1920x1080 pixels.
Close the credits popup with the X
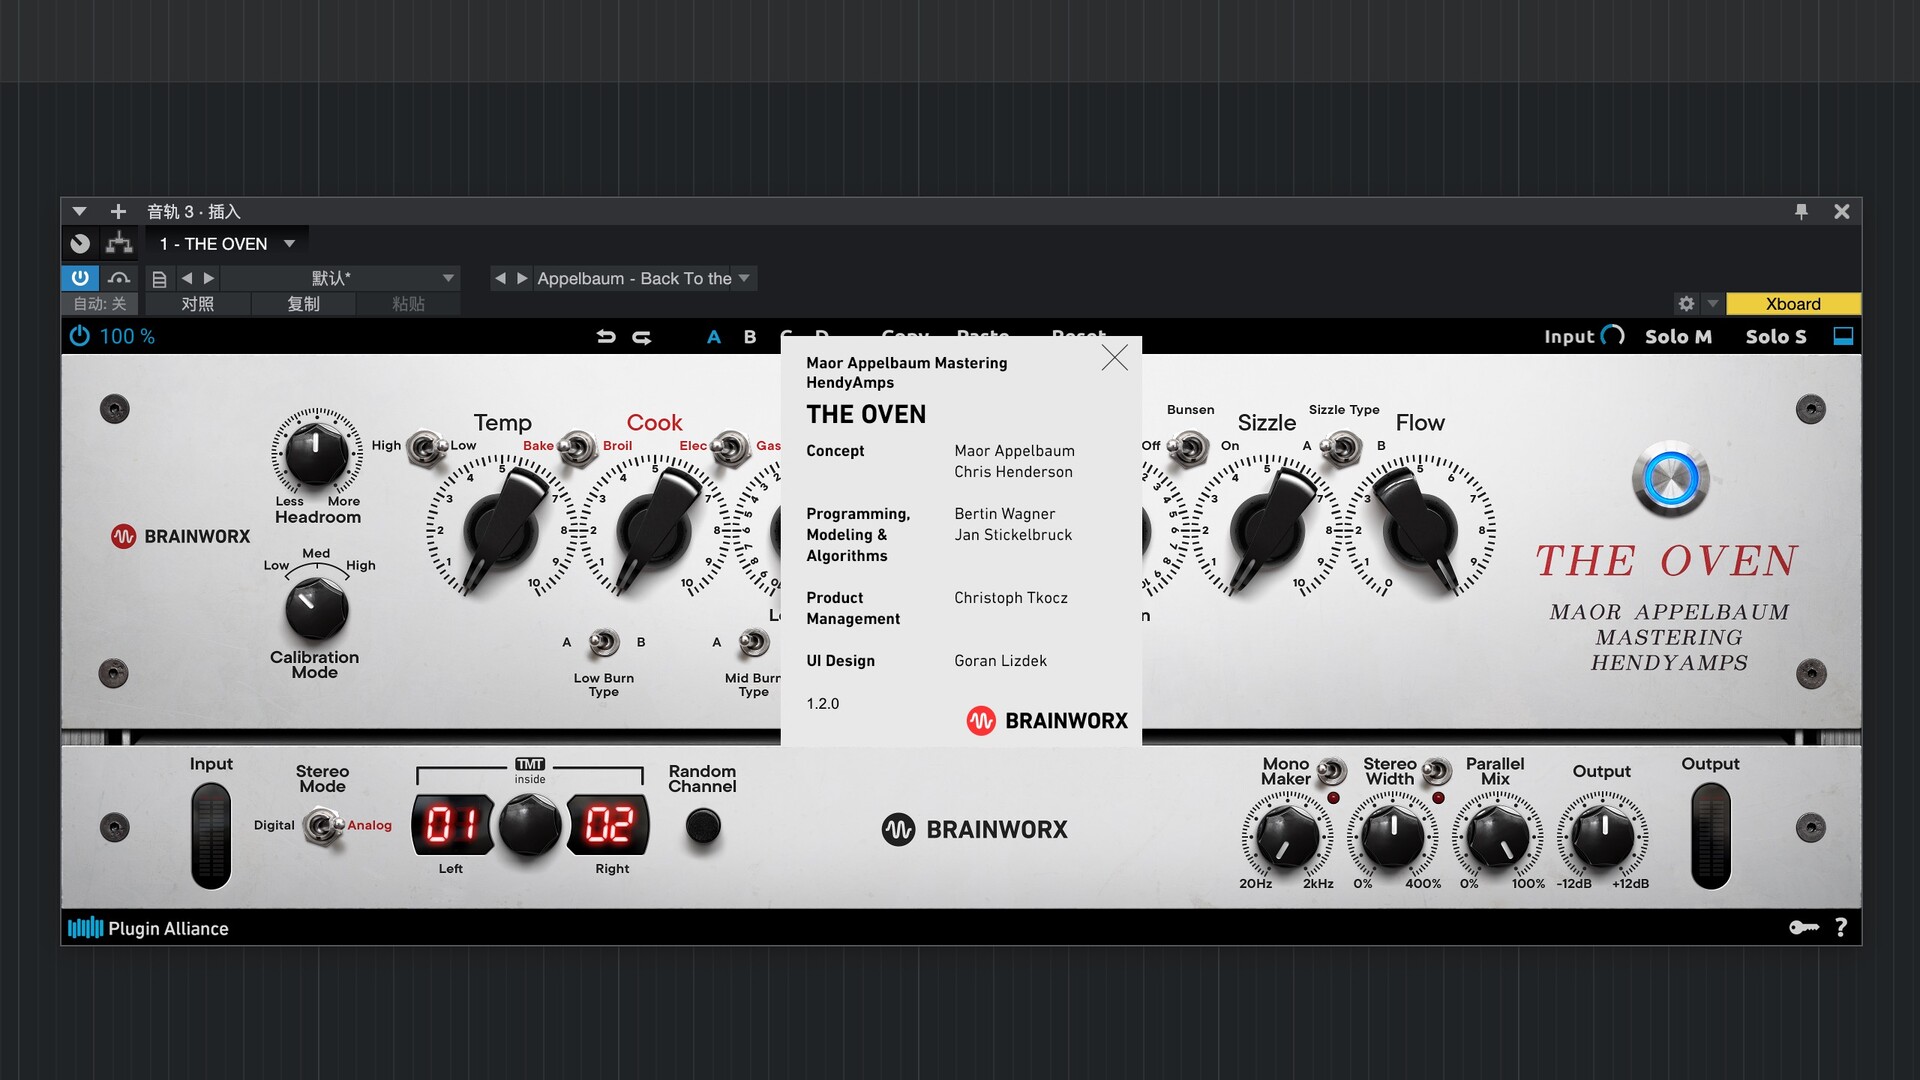click(1114, 358)
